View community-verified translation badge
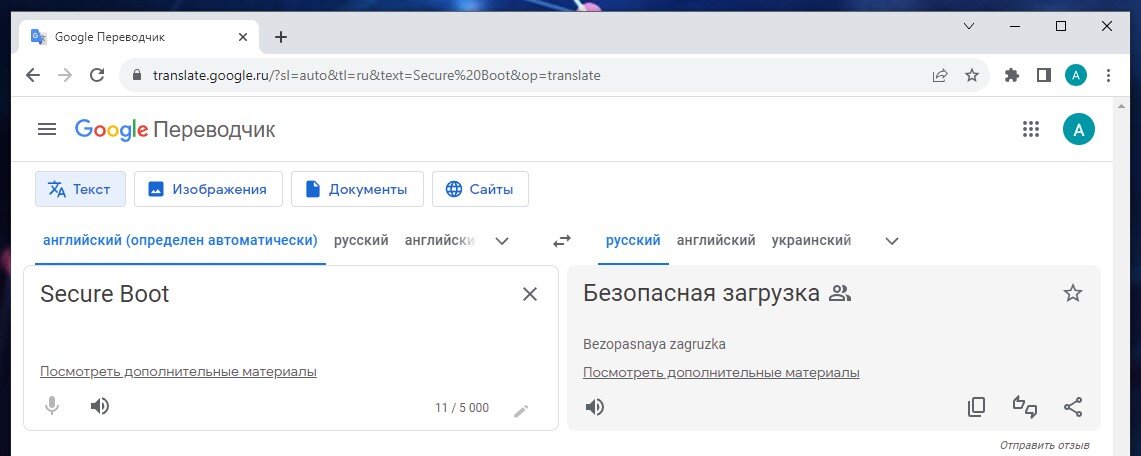This screenshot has width=1141, height=456. 840,294
